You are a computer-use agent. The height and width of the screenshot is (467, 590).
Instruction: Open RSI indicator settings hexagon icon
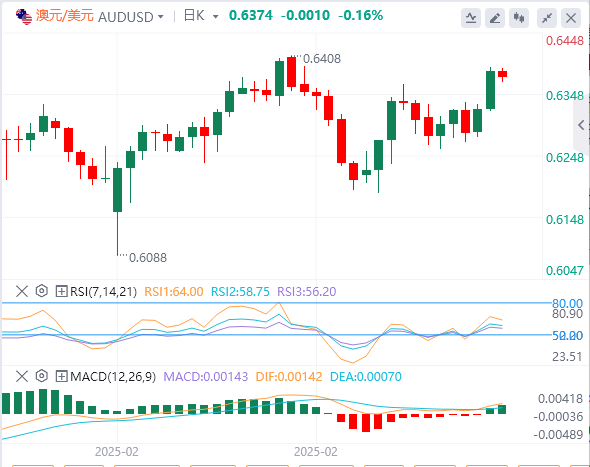point(42,291)
